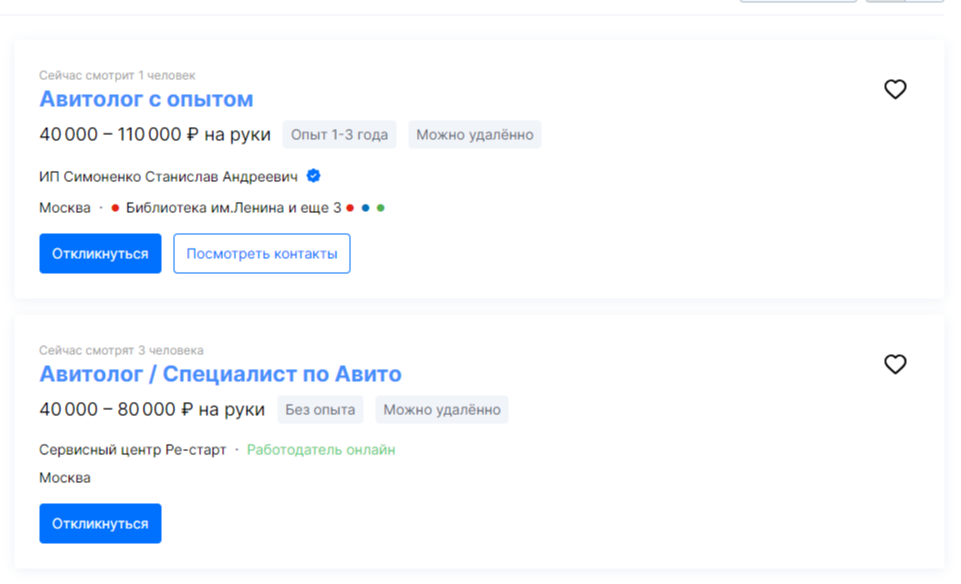Save the Авитолог с опытом vacancy to favorites
The image size is (961, 584).
coord(895,89)
